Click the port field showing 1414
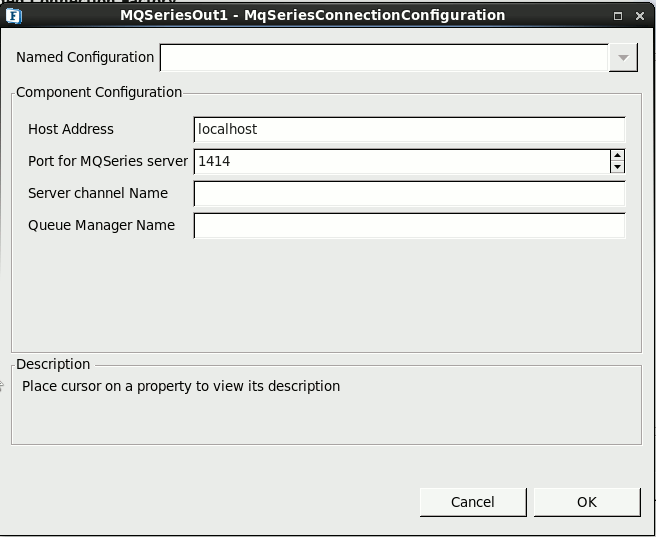 pyautogui.click(x=402, y=161)
